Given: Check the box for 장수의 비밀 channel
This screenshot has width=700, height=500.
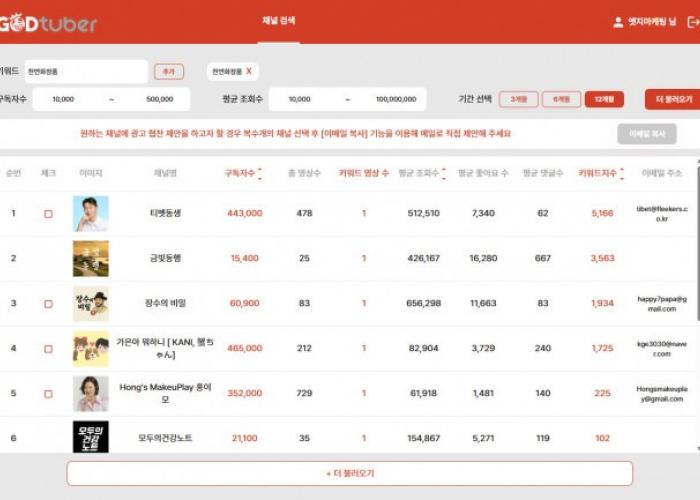Looking at the screenshot, I should [x=48, y=304].
